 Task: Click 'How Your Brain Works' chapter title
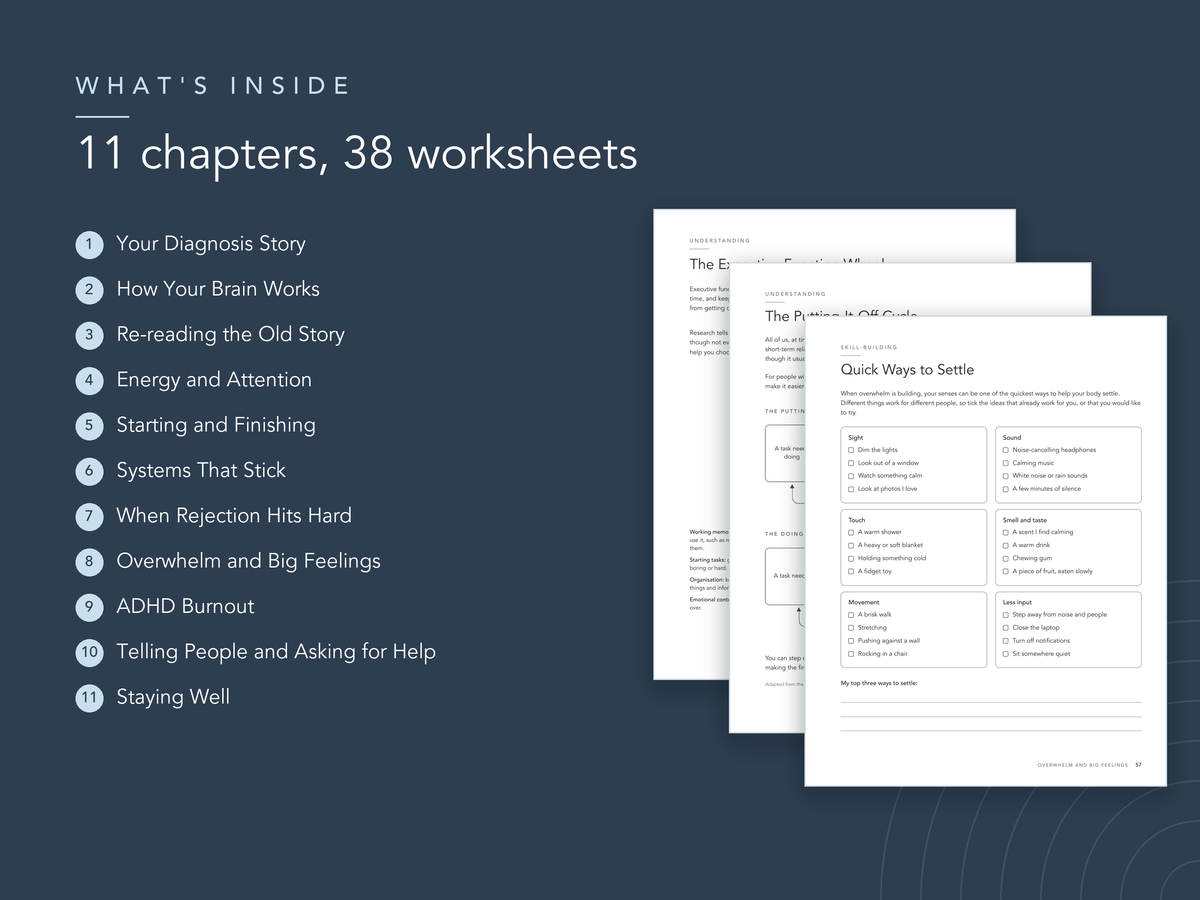[x=218, y=289]
